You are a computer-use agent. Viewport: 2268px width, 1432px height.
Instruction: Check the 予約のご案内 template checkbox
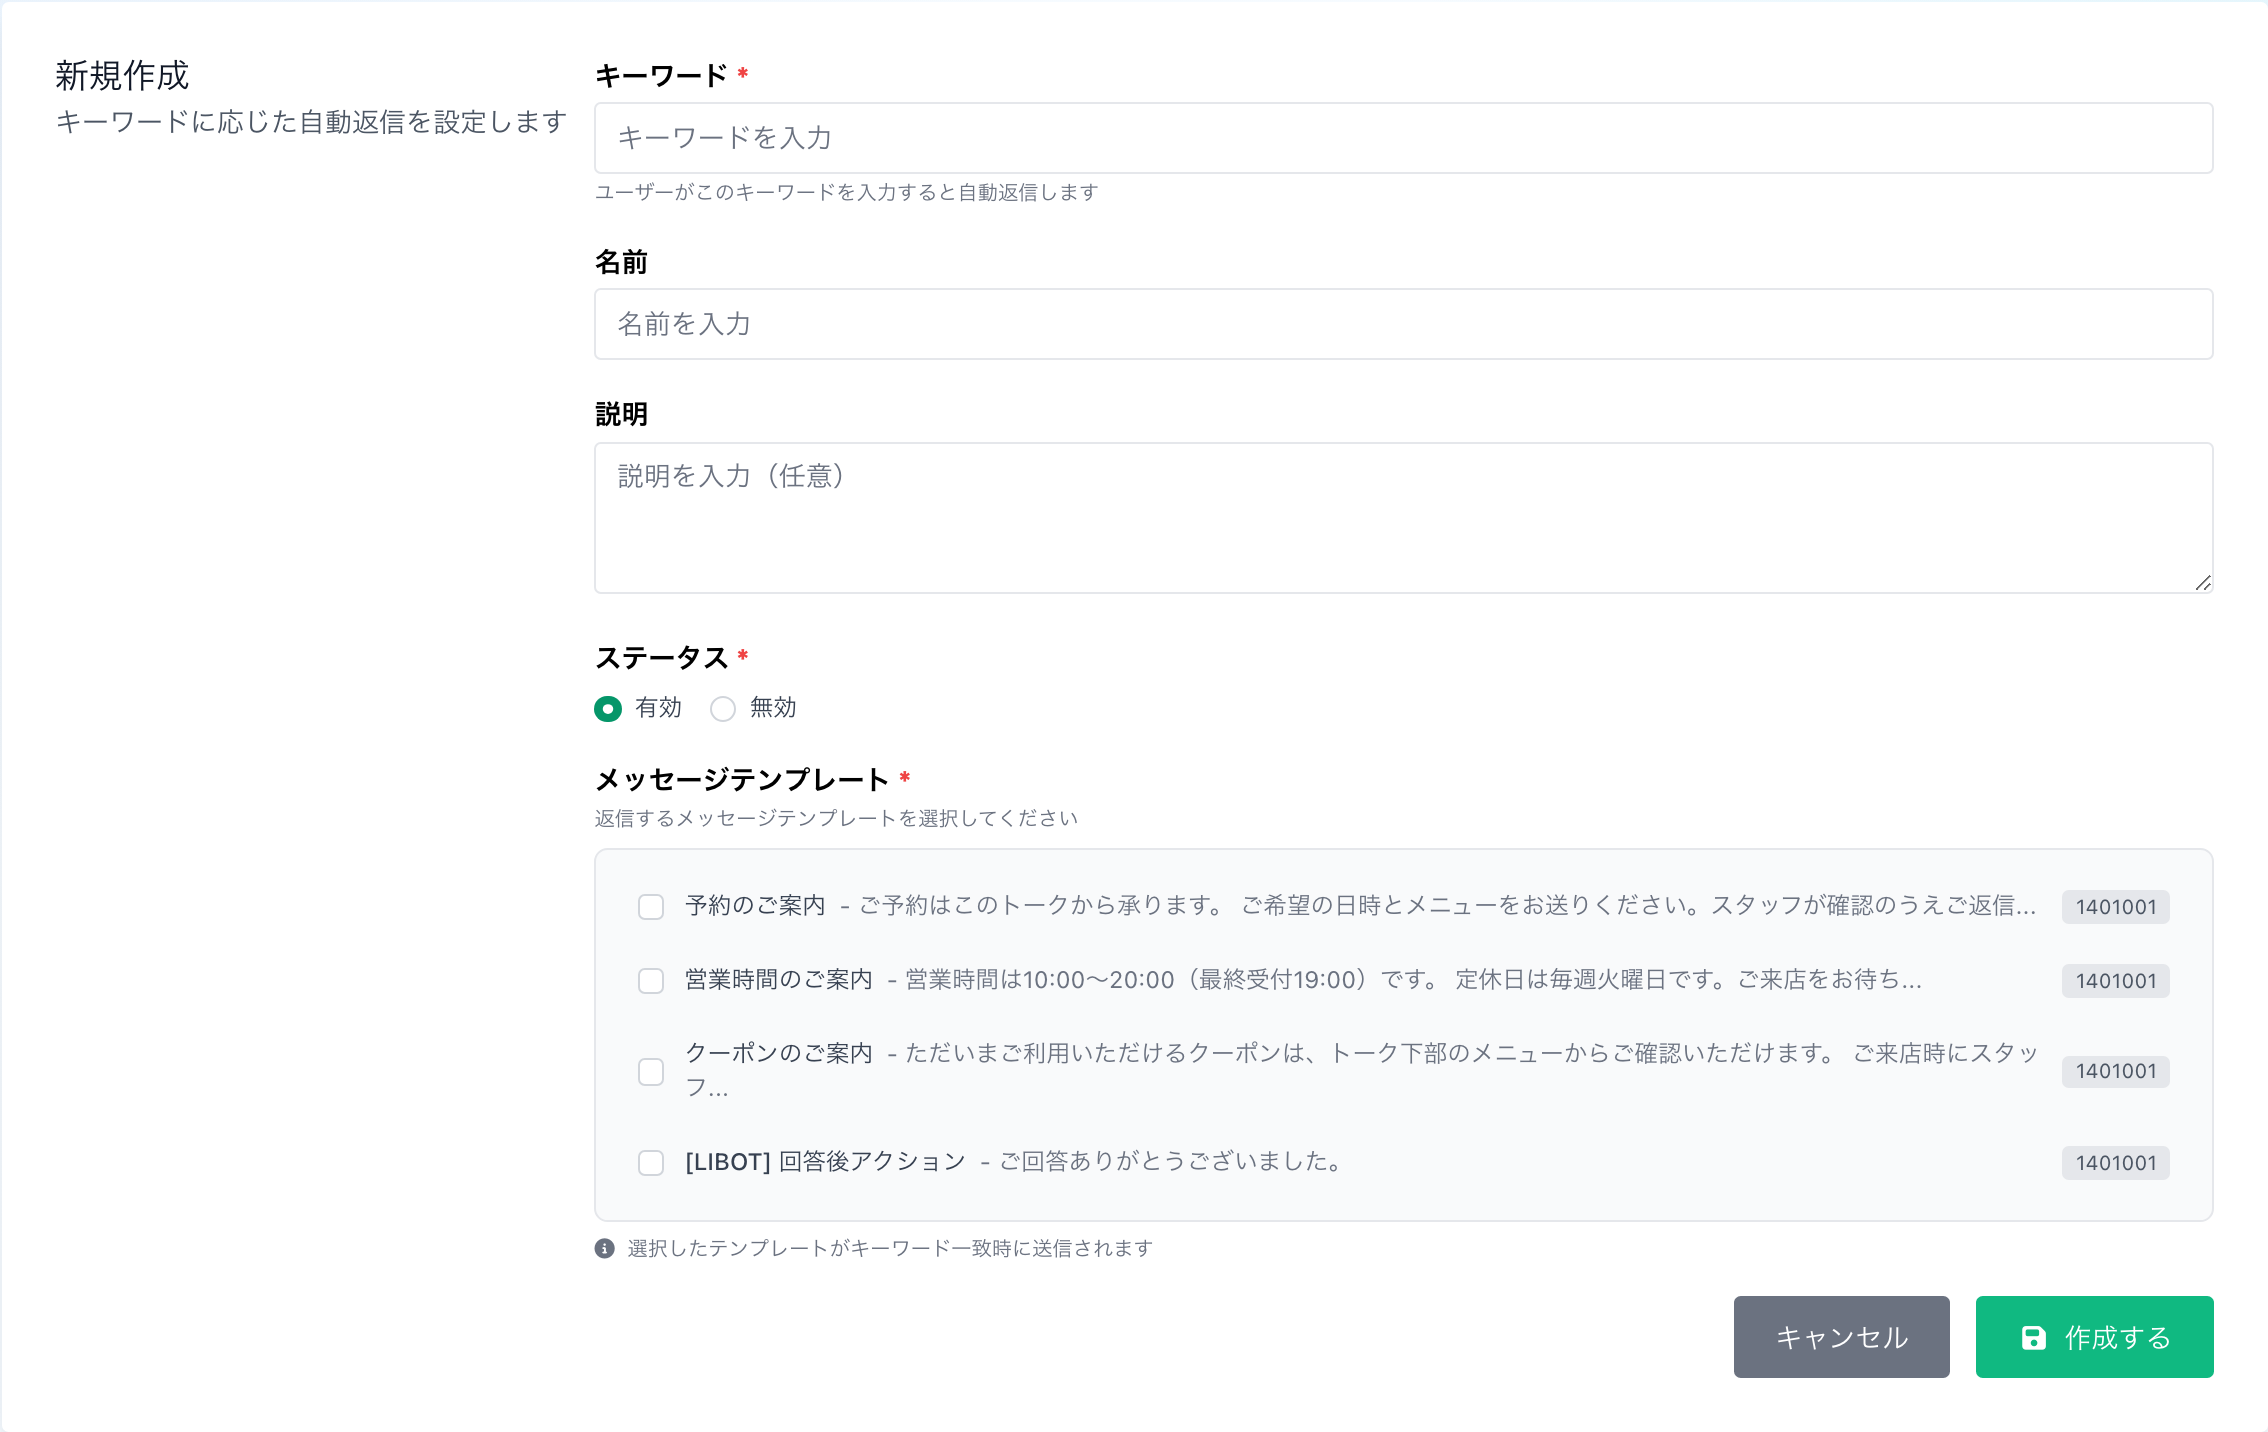[651, 907]
